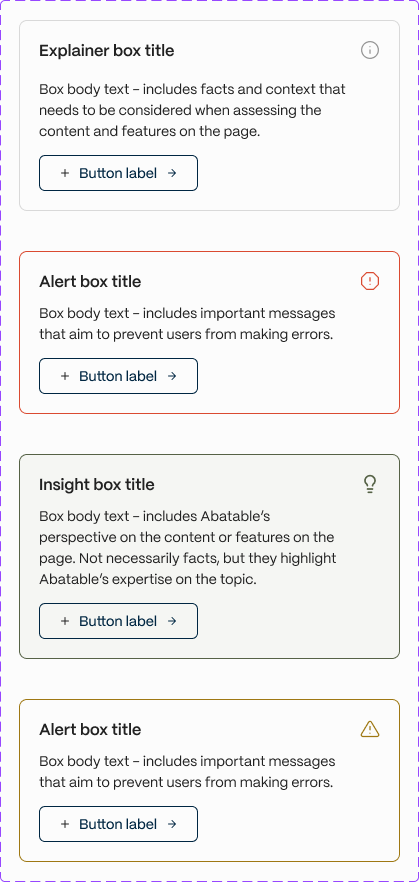Click the yellow warning triangle icon
419x882 pixels.
tap(370, 729)
